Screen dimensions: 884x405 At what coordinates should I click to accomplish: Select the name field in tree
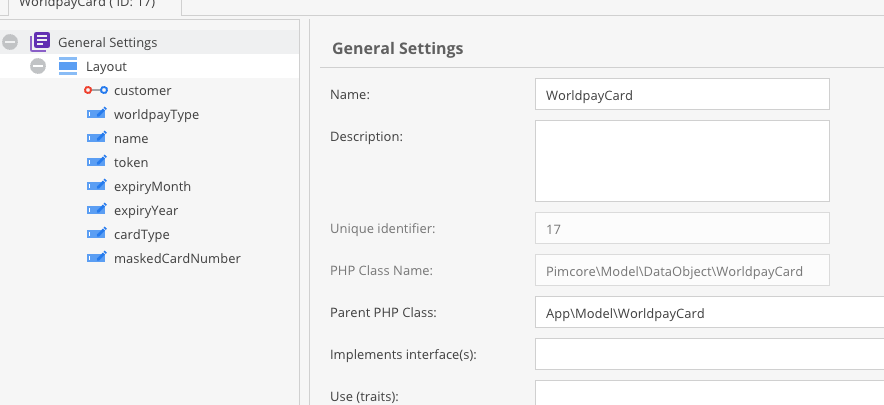[131, 138]
